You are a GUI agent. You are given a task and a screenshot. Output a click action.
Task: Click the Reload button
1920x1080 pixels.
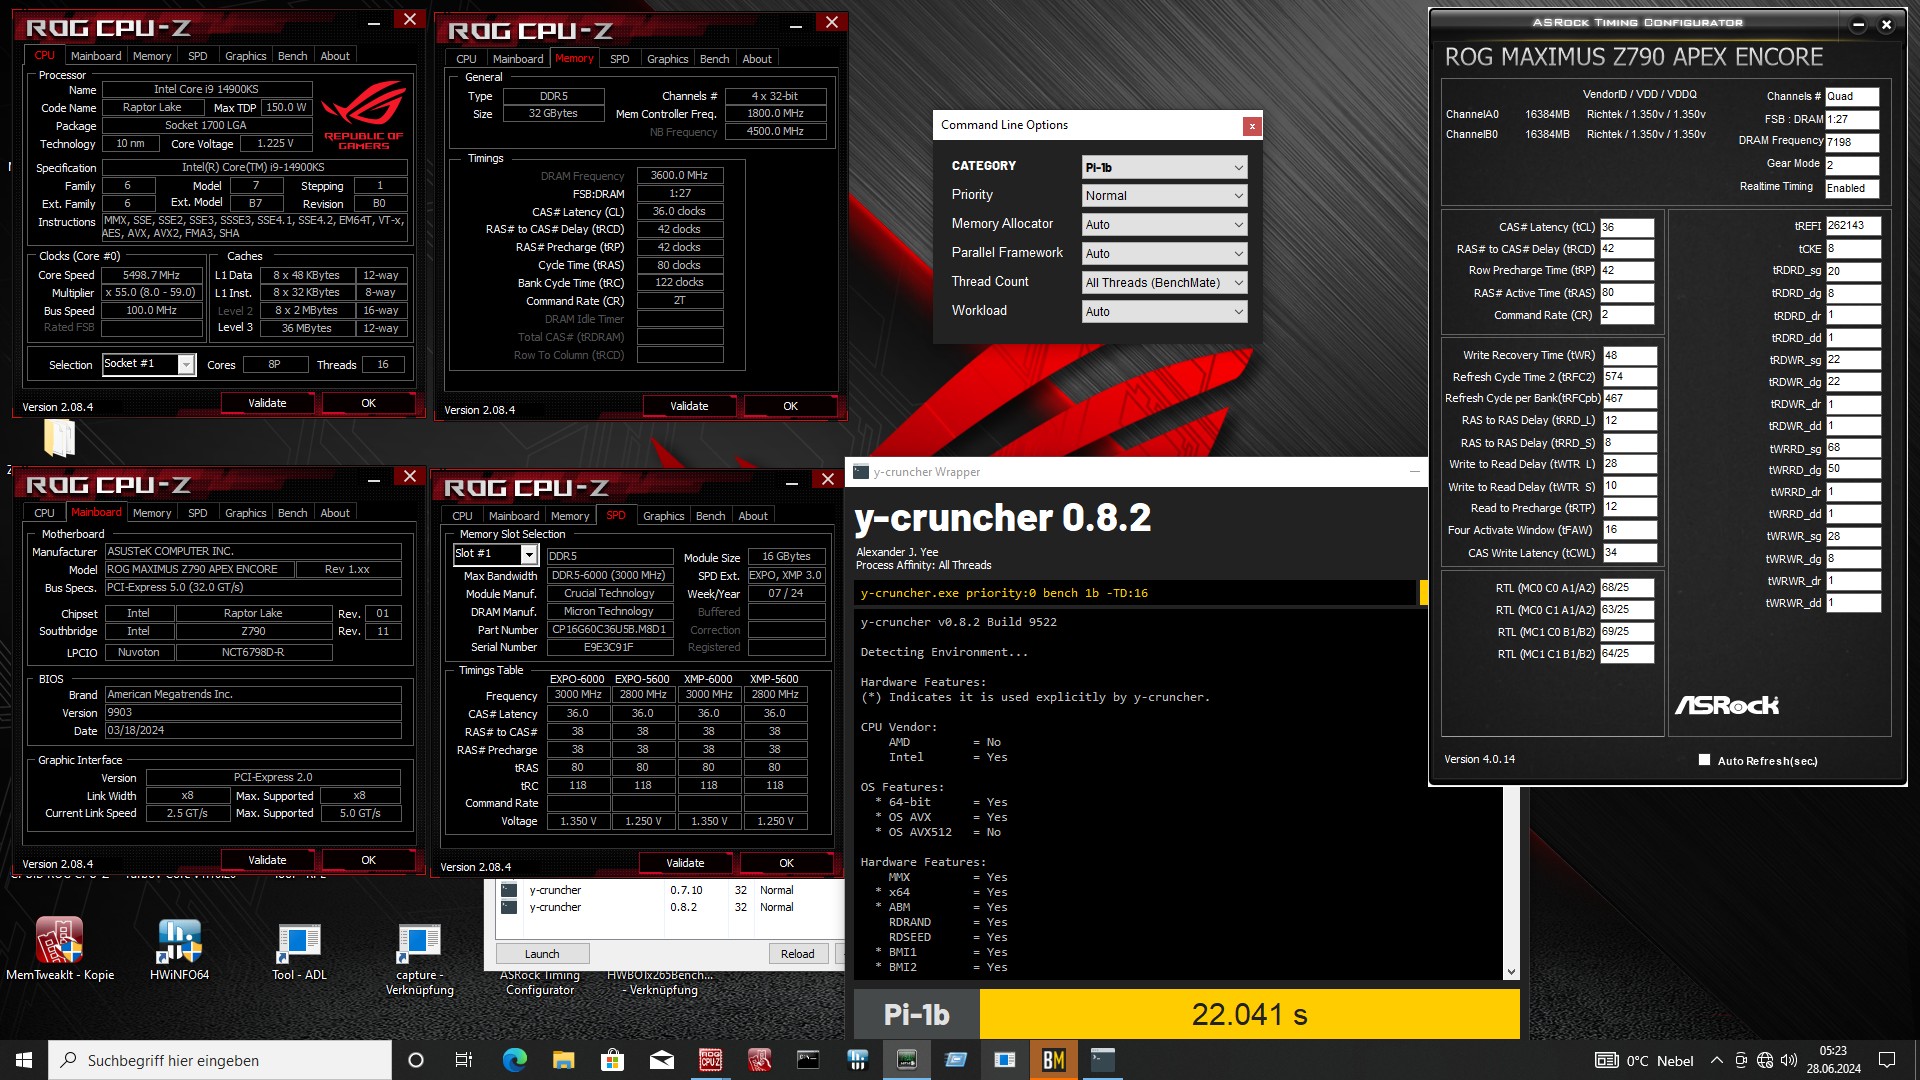(797, 954)
